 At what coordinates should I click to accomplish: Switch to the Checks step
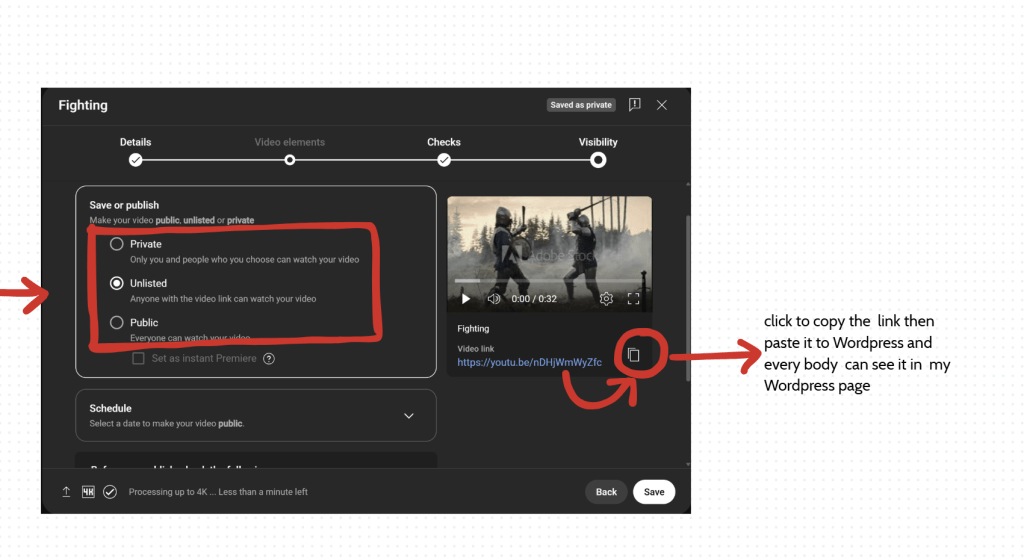pyautogui.click(x=444, y=160)
